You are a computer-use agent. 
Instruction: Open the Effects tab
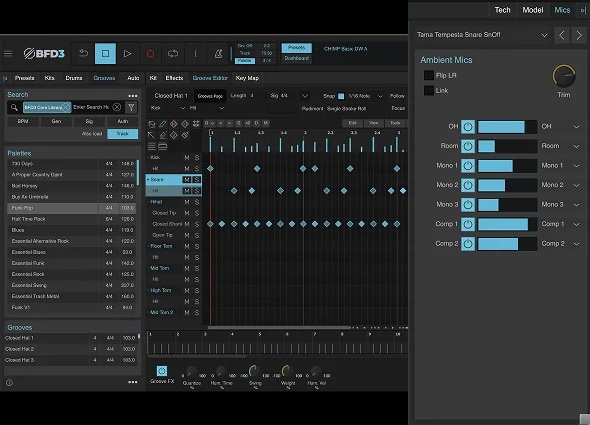click(x=174, y=78)
